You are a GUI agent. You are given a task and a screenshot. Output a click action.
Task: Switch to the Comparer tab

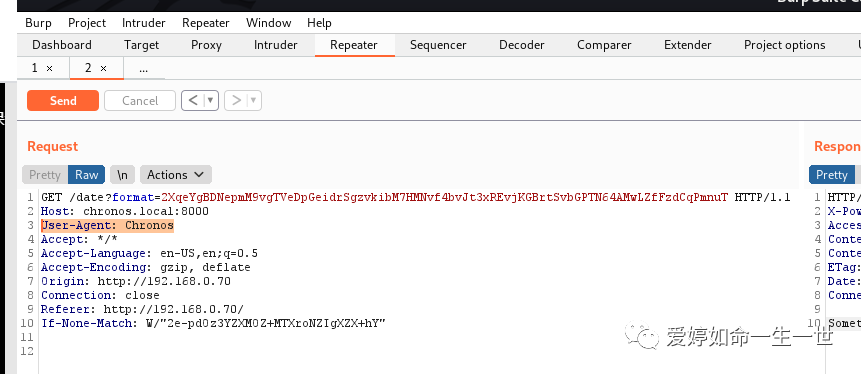(604, 45)
